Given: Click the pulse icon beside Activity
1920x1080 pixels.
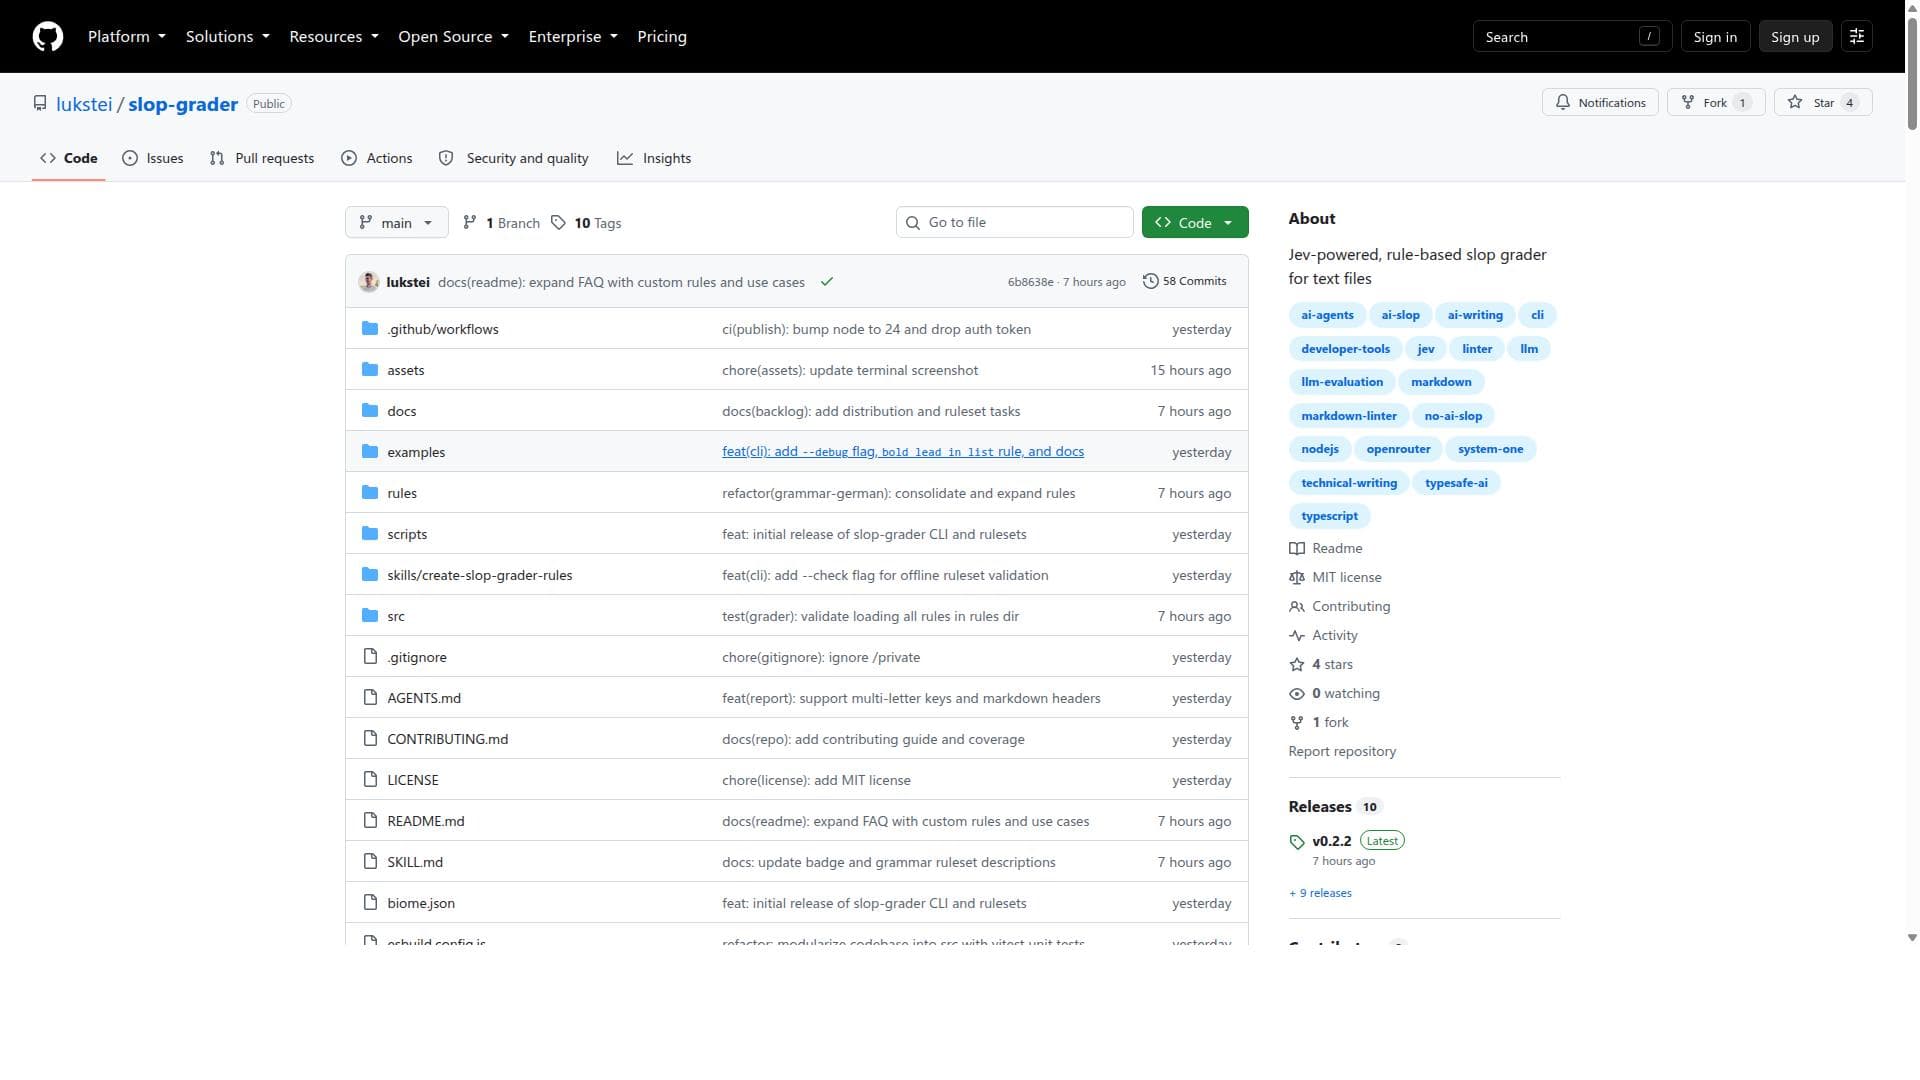Looking at the screenshot, I should (1297, 636).
